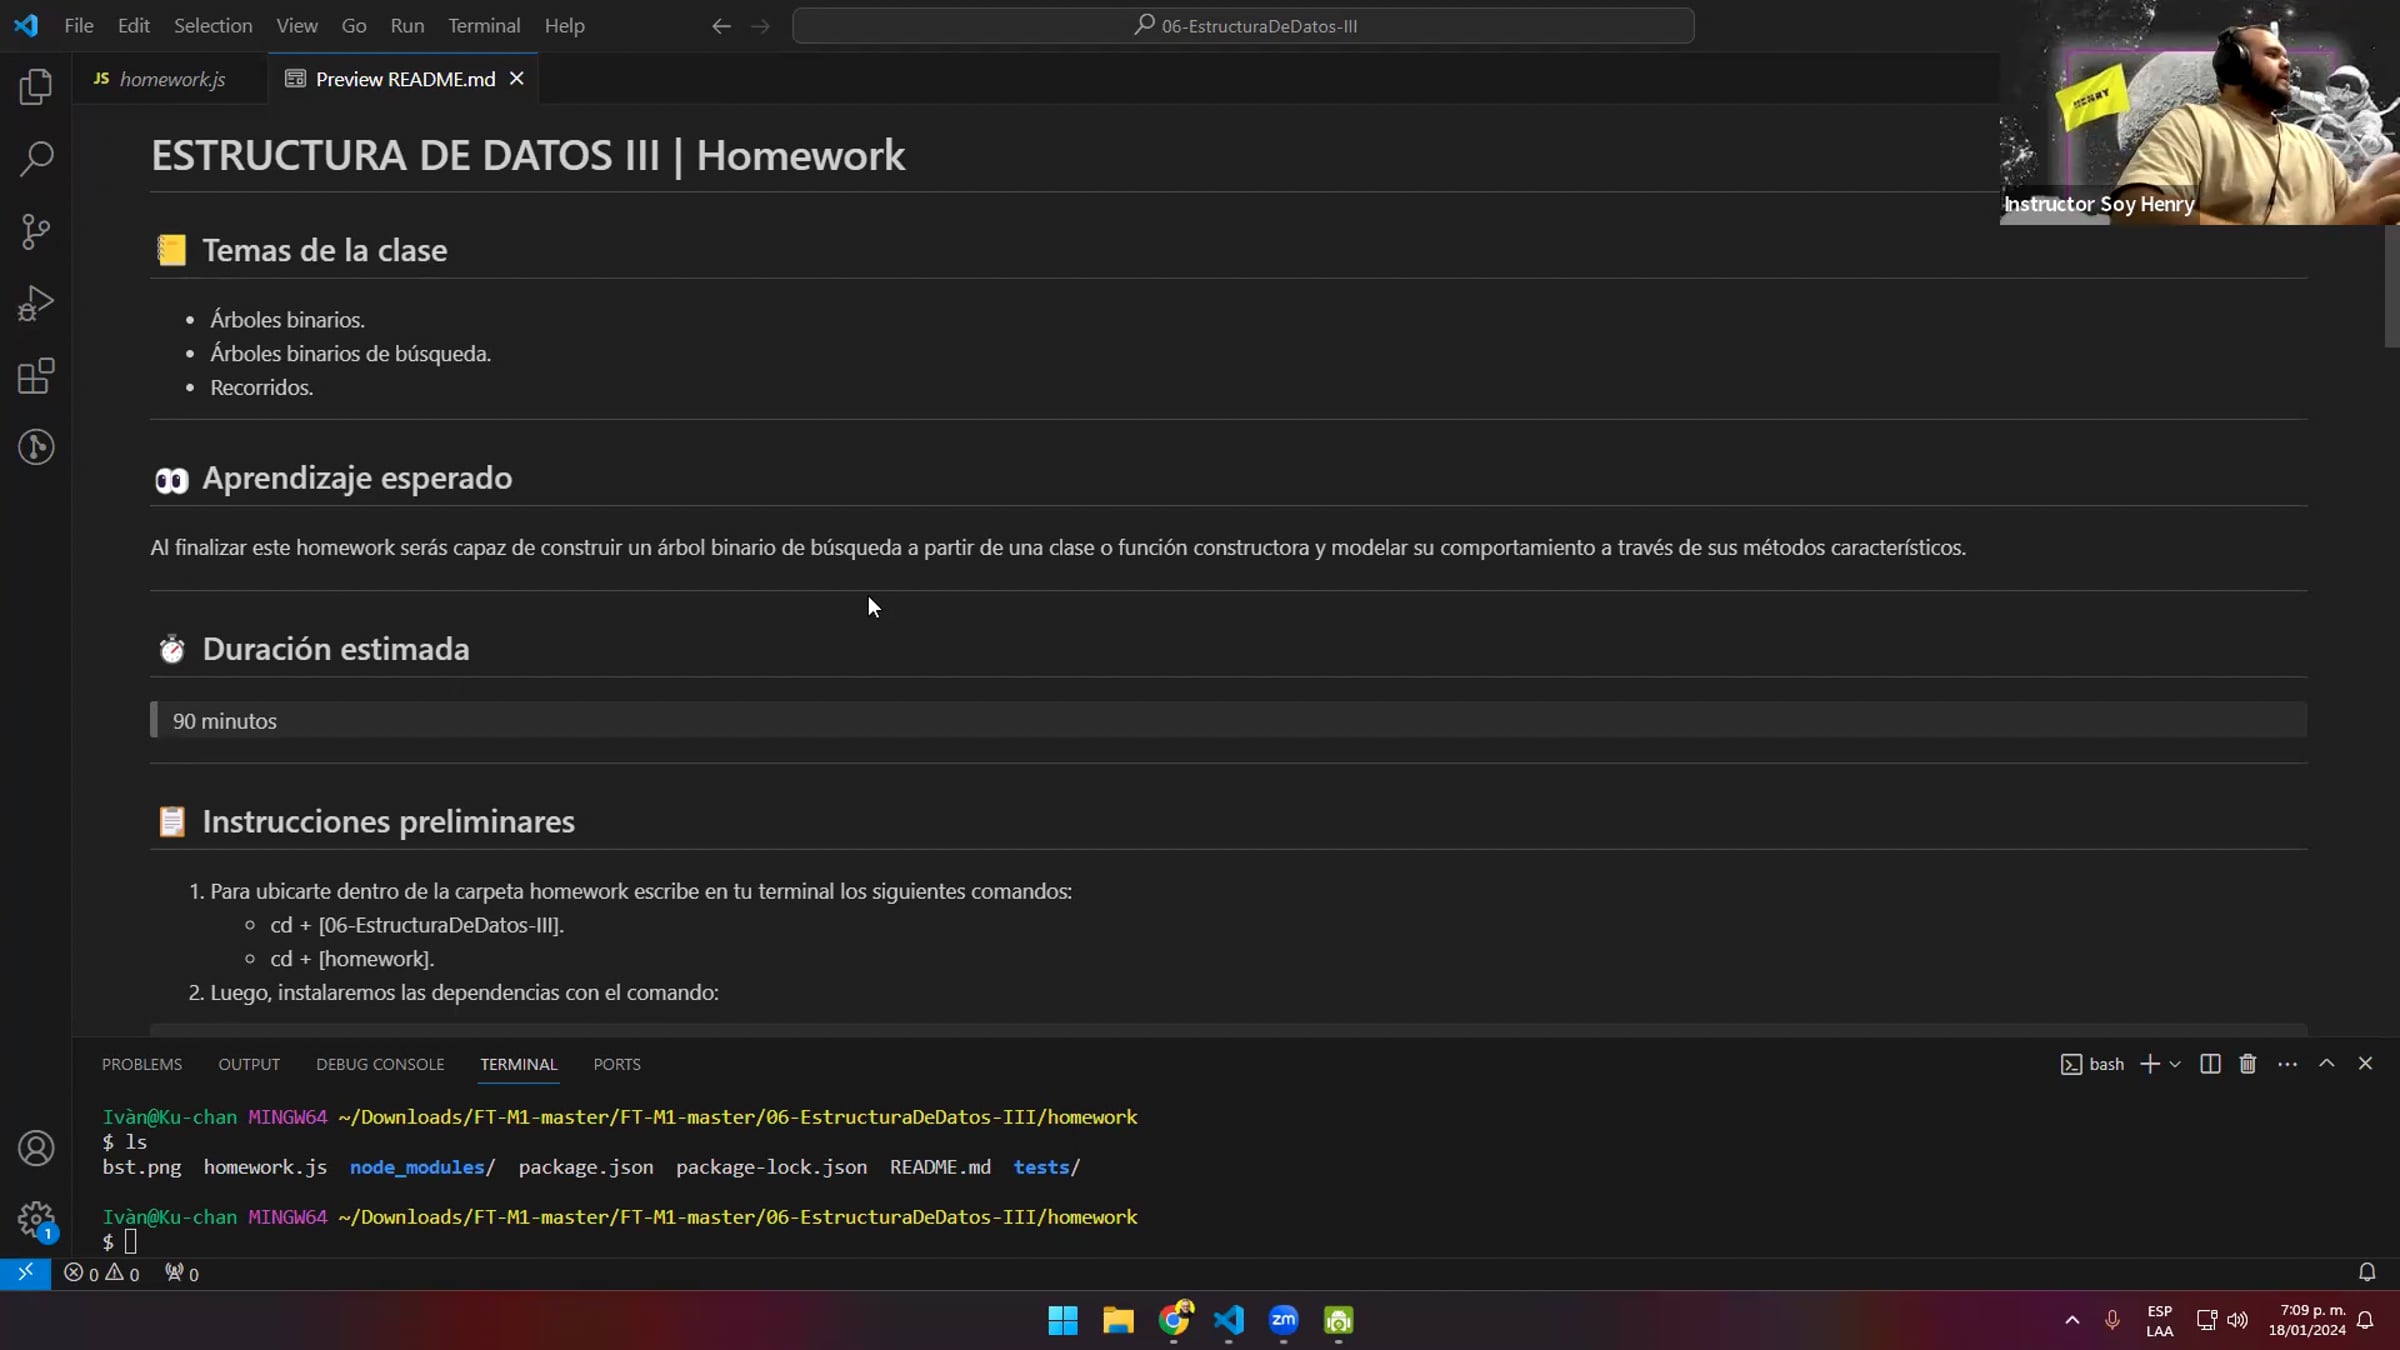Open the Terminal menu
The image size is (2400, 1350).
(x=484, y=26)
